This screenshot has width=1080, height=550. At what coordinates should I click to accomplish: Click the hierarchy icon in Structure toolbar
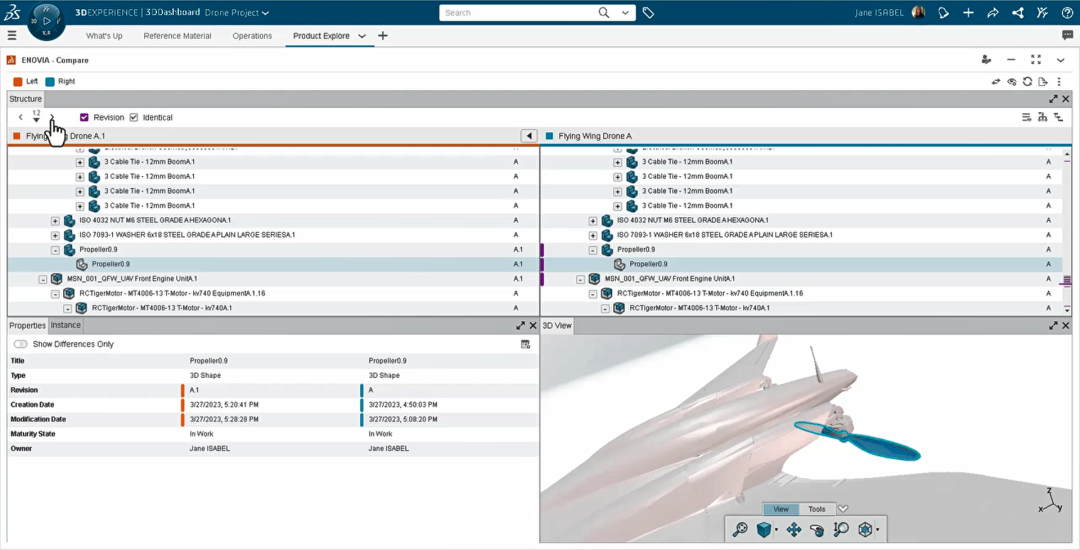point(1043,118)
